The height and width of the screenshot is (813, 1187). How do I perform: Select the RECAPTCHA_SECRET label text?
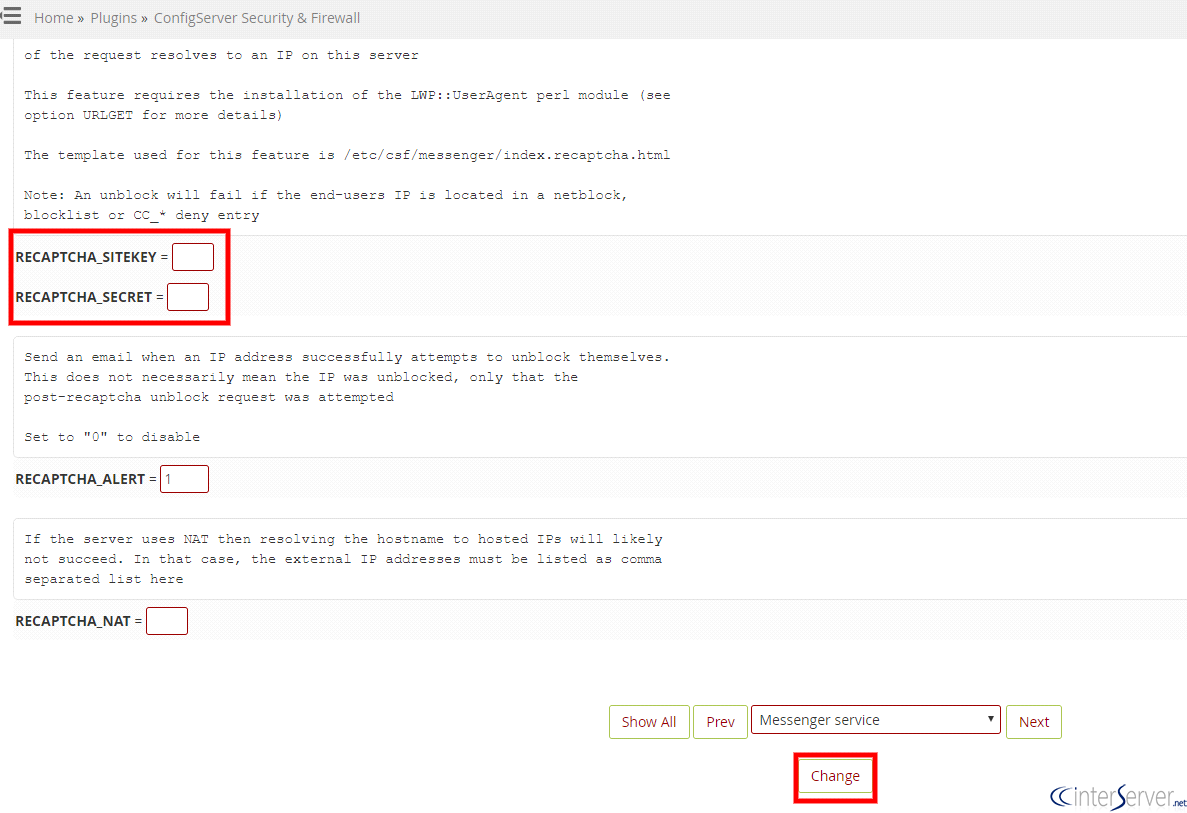coord(83,297)
